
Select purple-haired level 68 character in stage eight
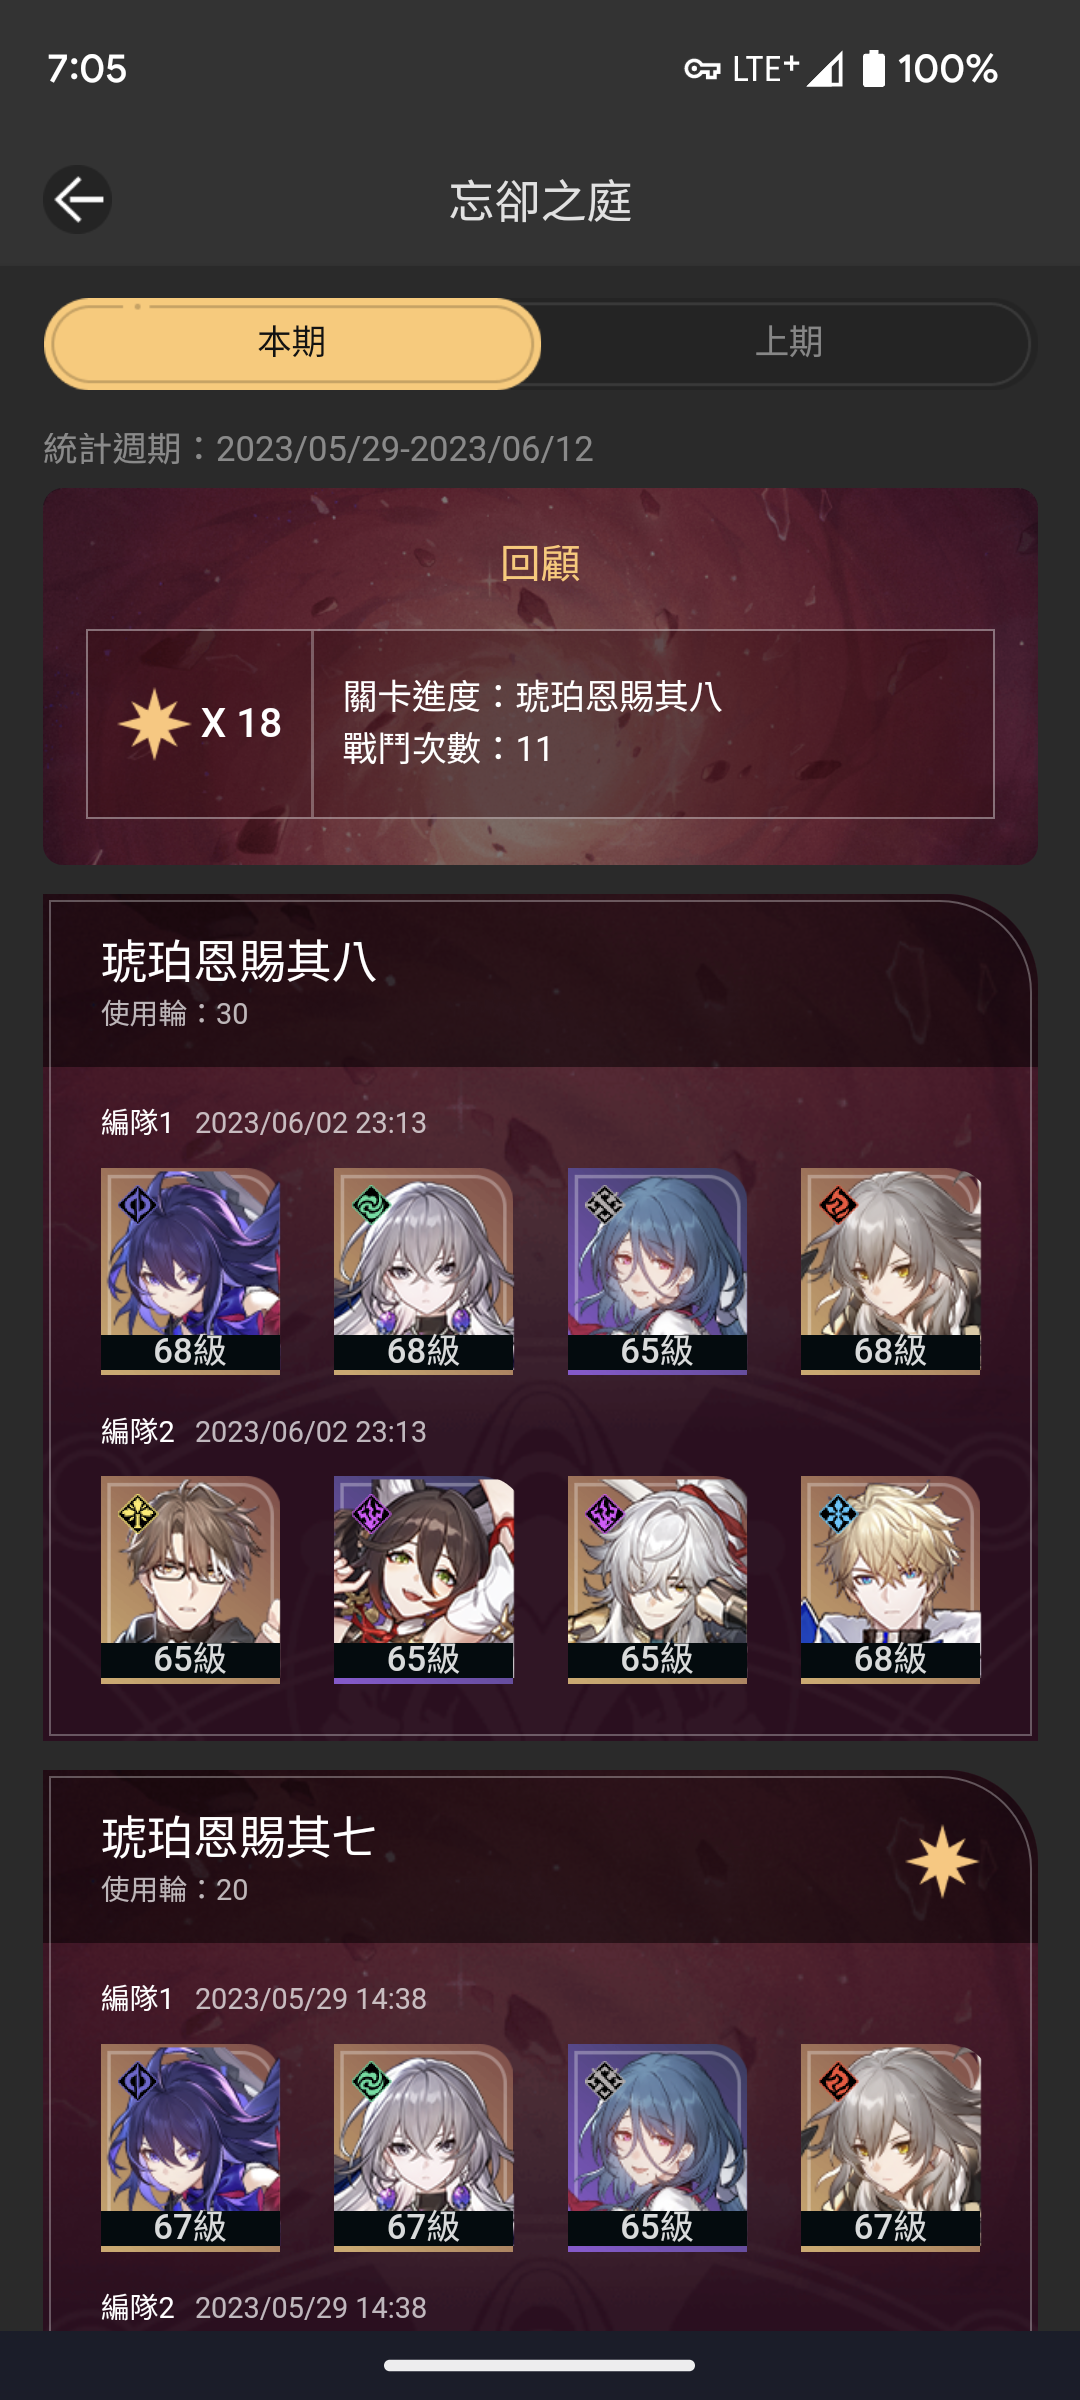(190, 1271)
